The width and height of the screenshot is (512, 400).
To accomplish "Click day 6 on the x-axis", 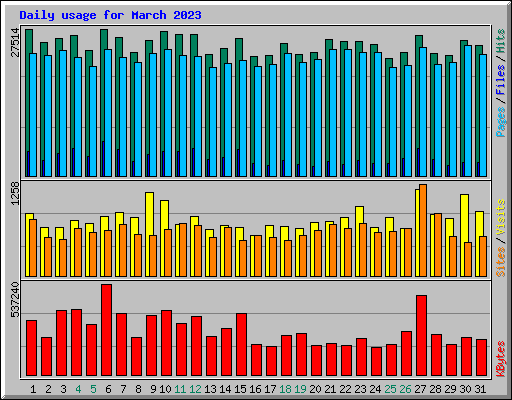I will (x=108, y=389).
